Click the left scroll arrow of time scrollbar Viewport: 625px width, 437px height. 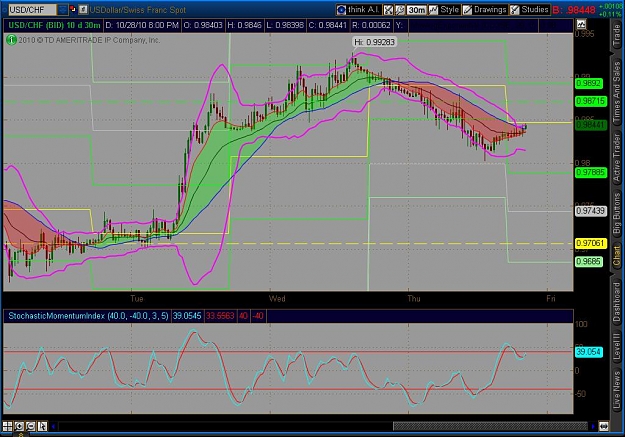click(53, 426)
